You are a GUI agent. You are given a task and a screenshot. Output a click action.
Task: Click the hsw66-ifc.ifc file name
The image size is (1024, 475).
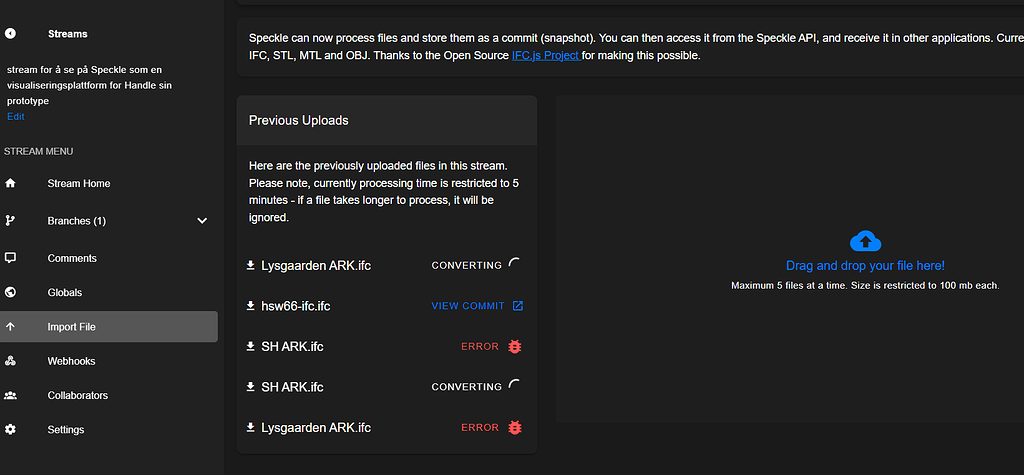point(295,306)
